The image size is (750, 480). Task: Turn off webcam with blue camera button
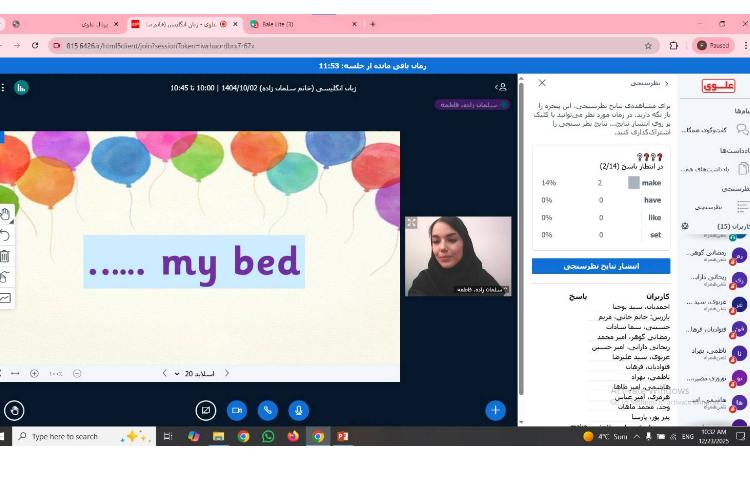click(237, 410)
